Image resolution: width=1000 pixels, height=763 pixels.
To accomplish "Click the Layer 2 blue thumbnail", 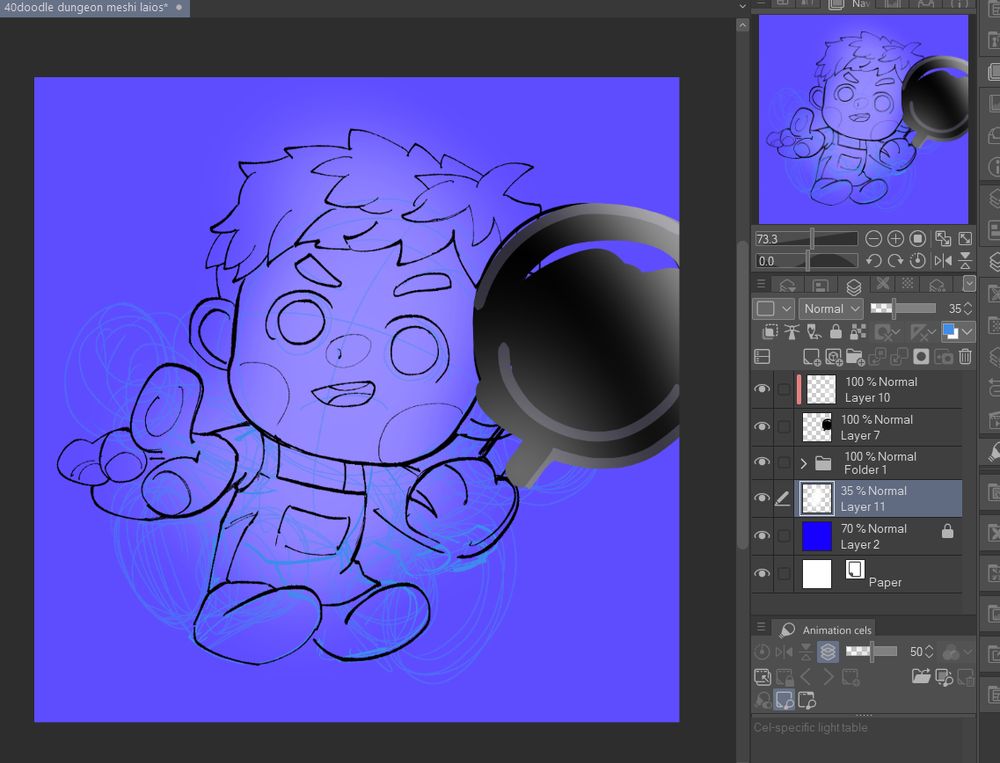I will point(817,536).
